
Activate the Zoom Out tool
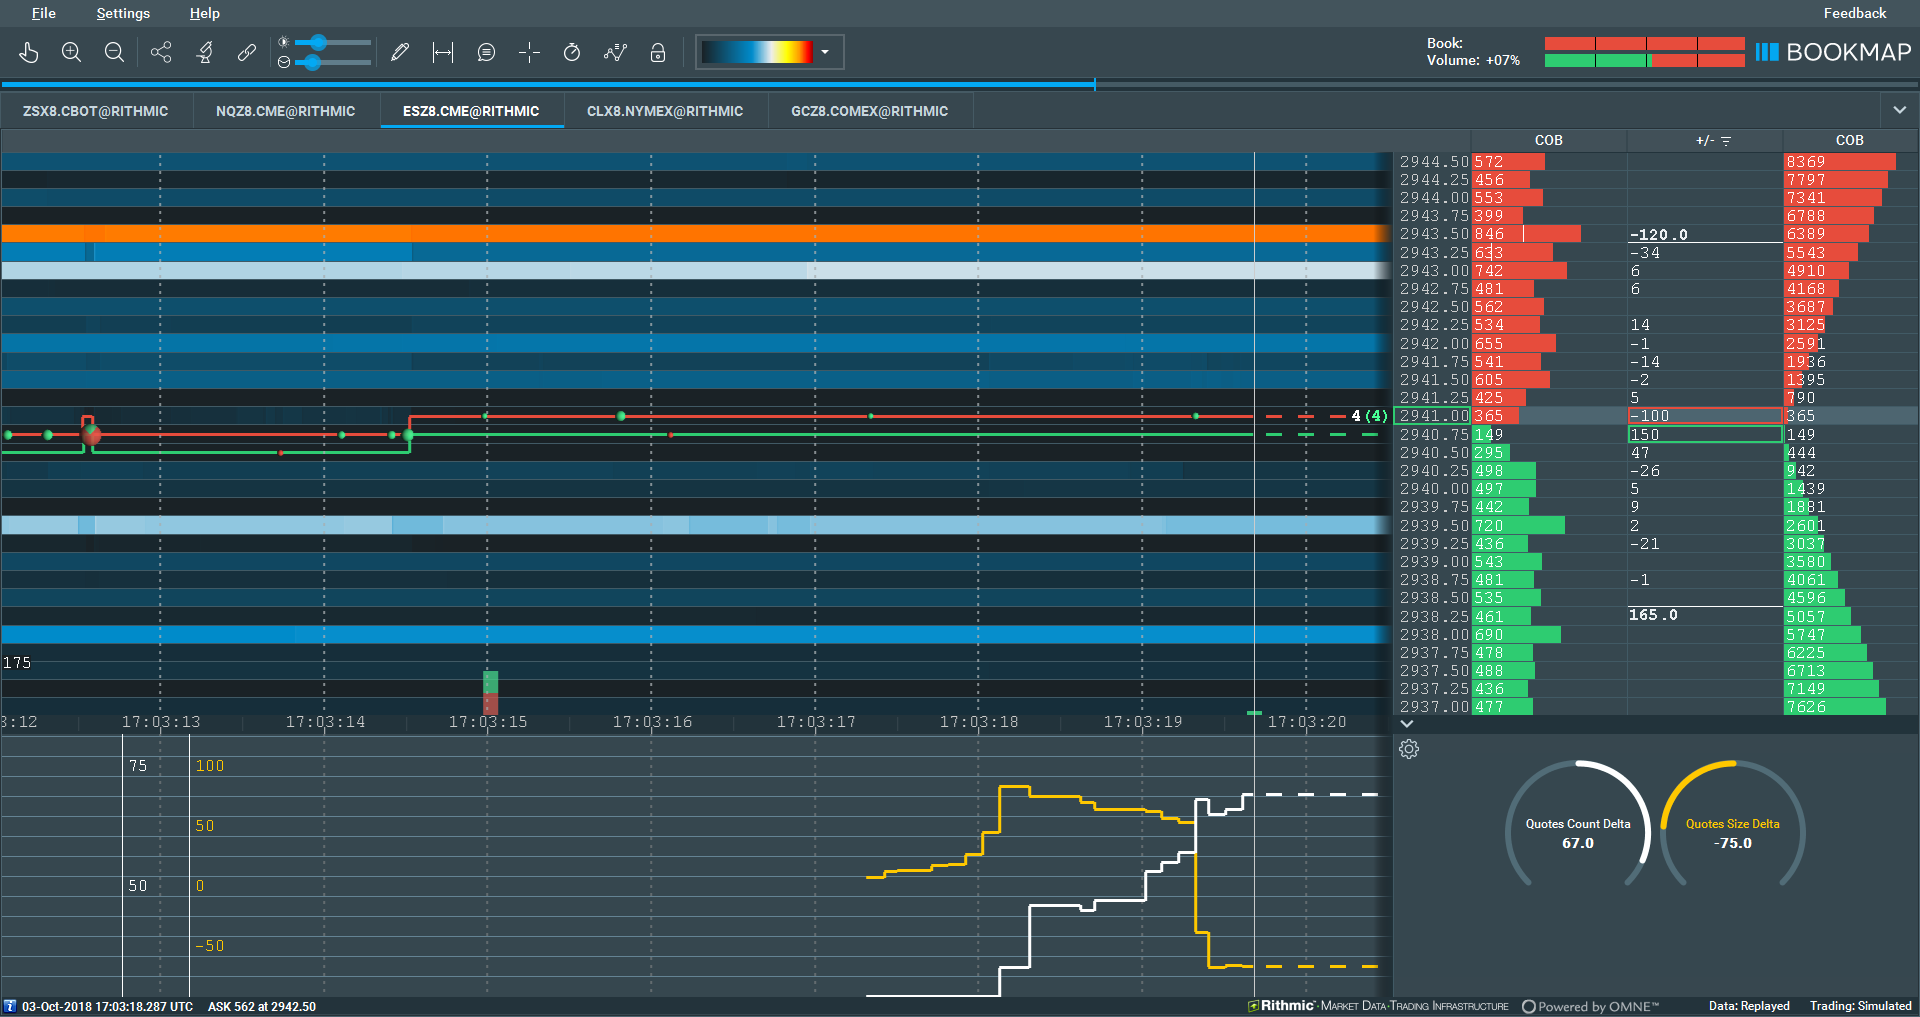114,52
